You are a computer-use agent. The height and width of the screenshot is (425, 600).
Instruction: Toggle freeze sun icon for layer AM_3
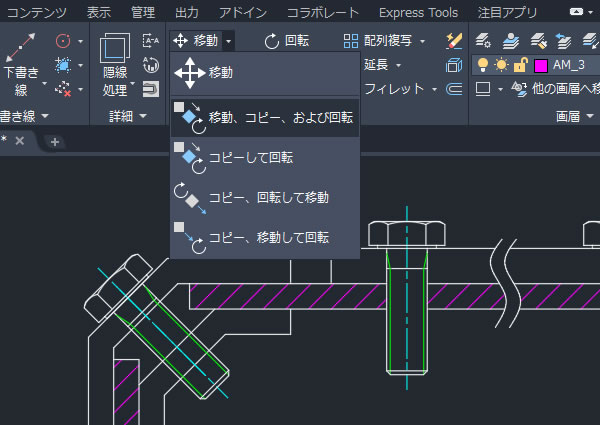click(501, 65)
